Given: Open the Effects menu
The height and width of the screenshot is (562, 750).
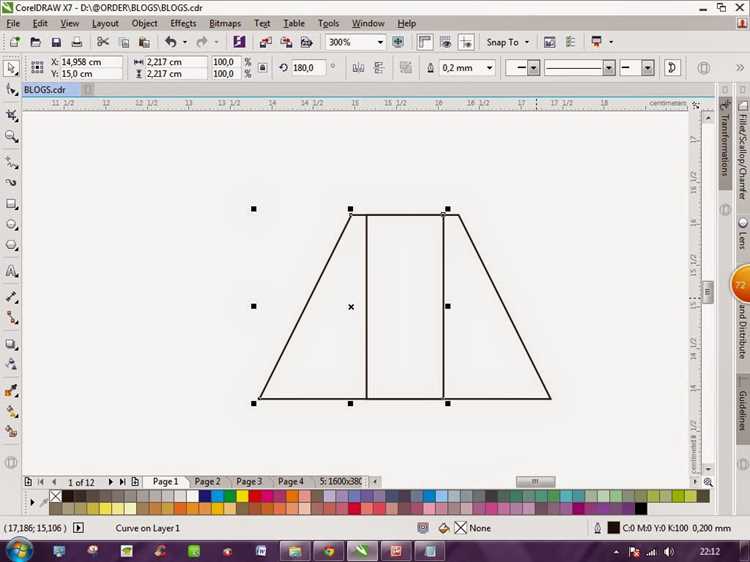Looking at the screenshot, I should (183, 23).
